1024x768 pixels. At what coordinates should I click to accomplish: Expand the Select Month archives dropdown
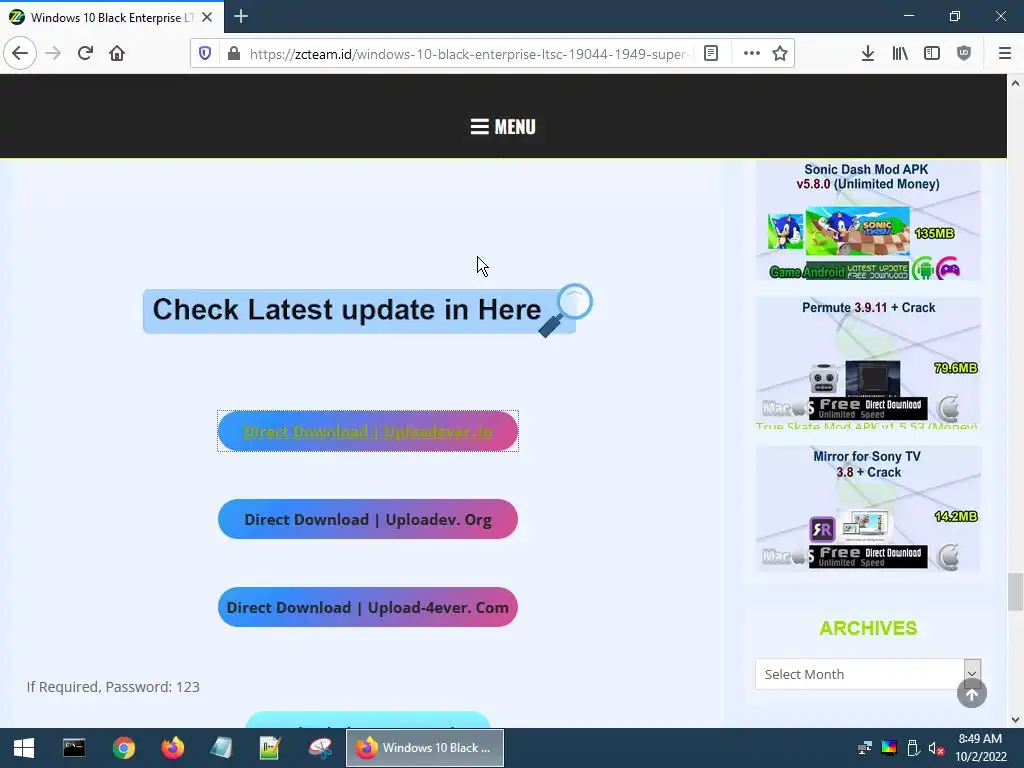[868, 674]
